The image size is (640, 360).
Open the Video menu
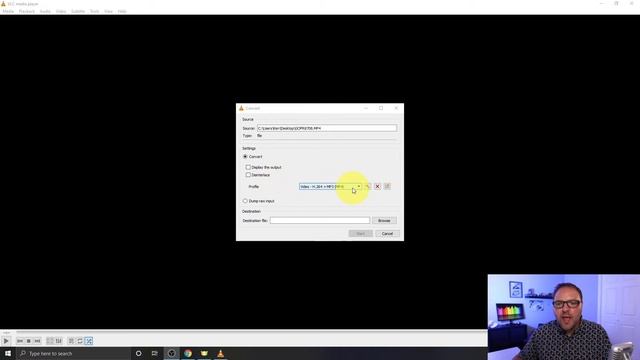tap(61, 11)
